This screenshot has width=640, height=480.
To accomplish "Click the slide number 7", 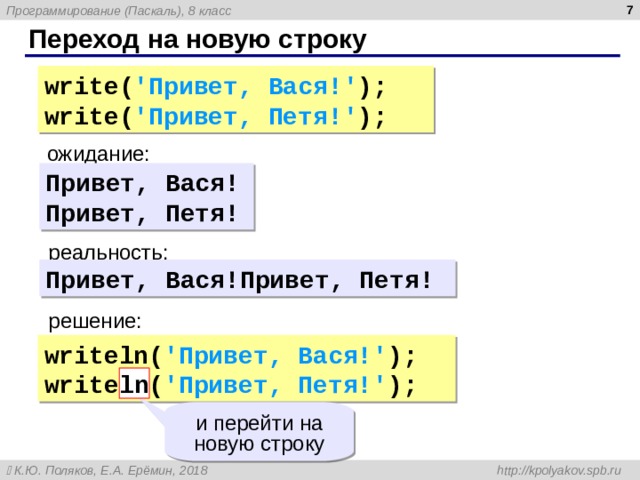I will [x=630, y=10].
